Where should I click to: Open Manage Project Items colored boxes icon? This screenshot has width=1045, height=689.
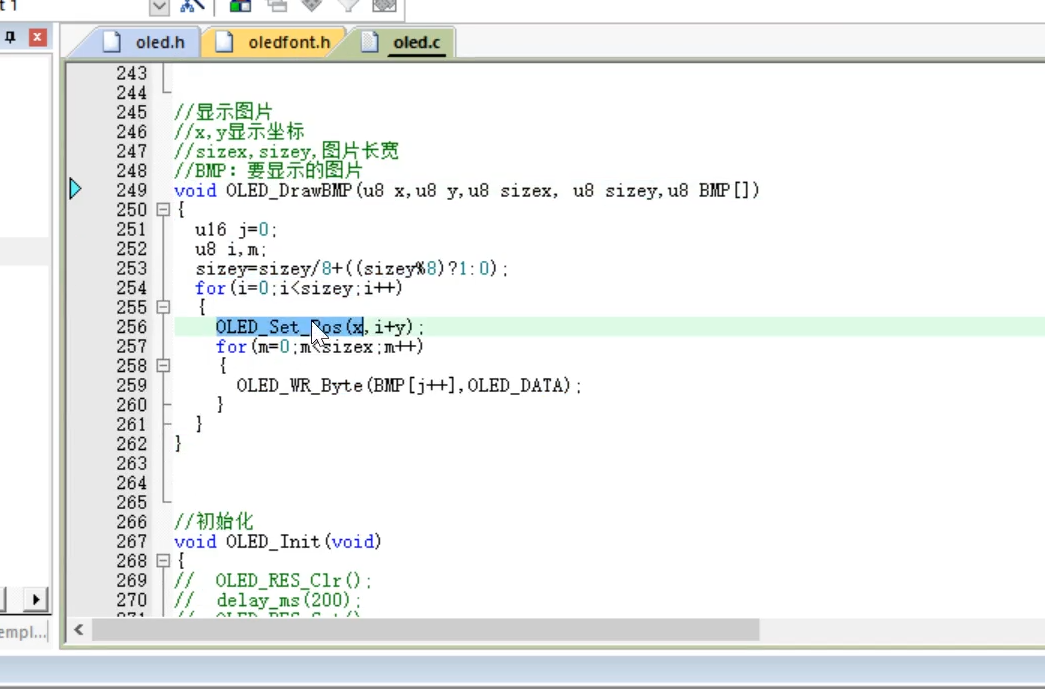pyautogui.click(x=240, y=6)
